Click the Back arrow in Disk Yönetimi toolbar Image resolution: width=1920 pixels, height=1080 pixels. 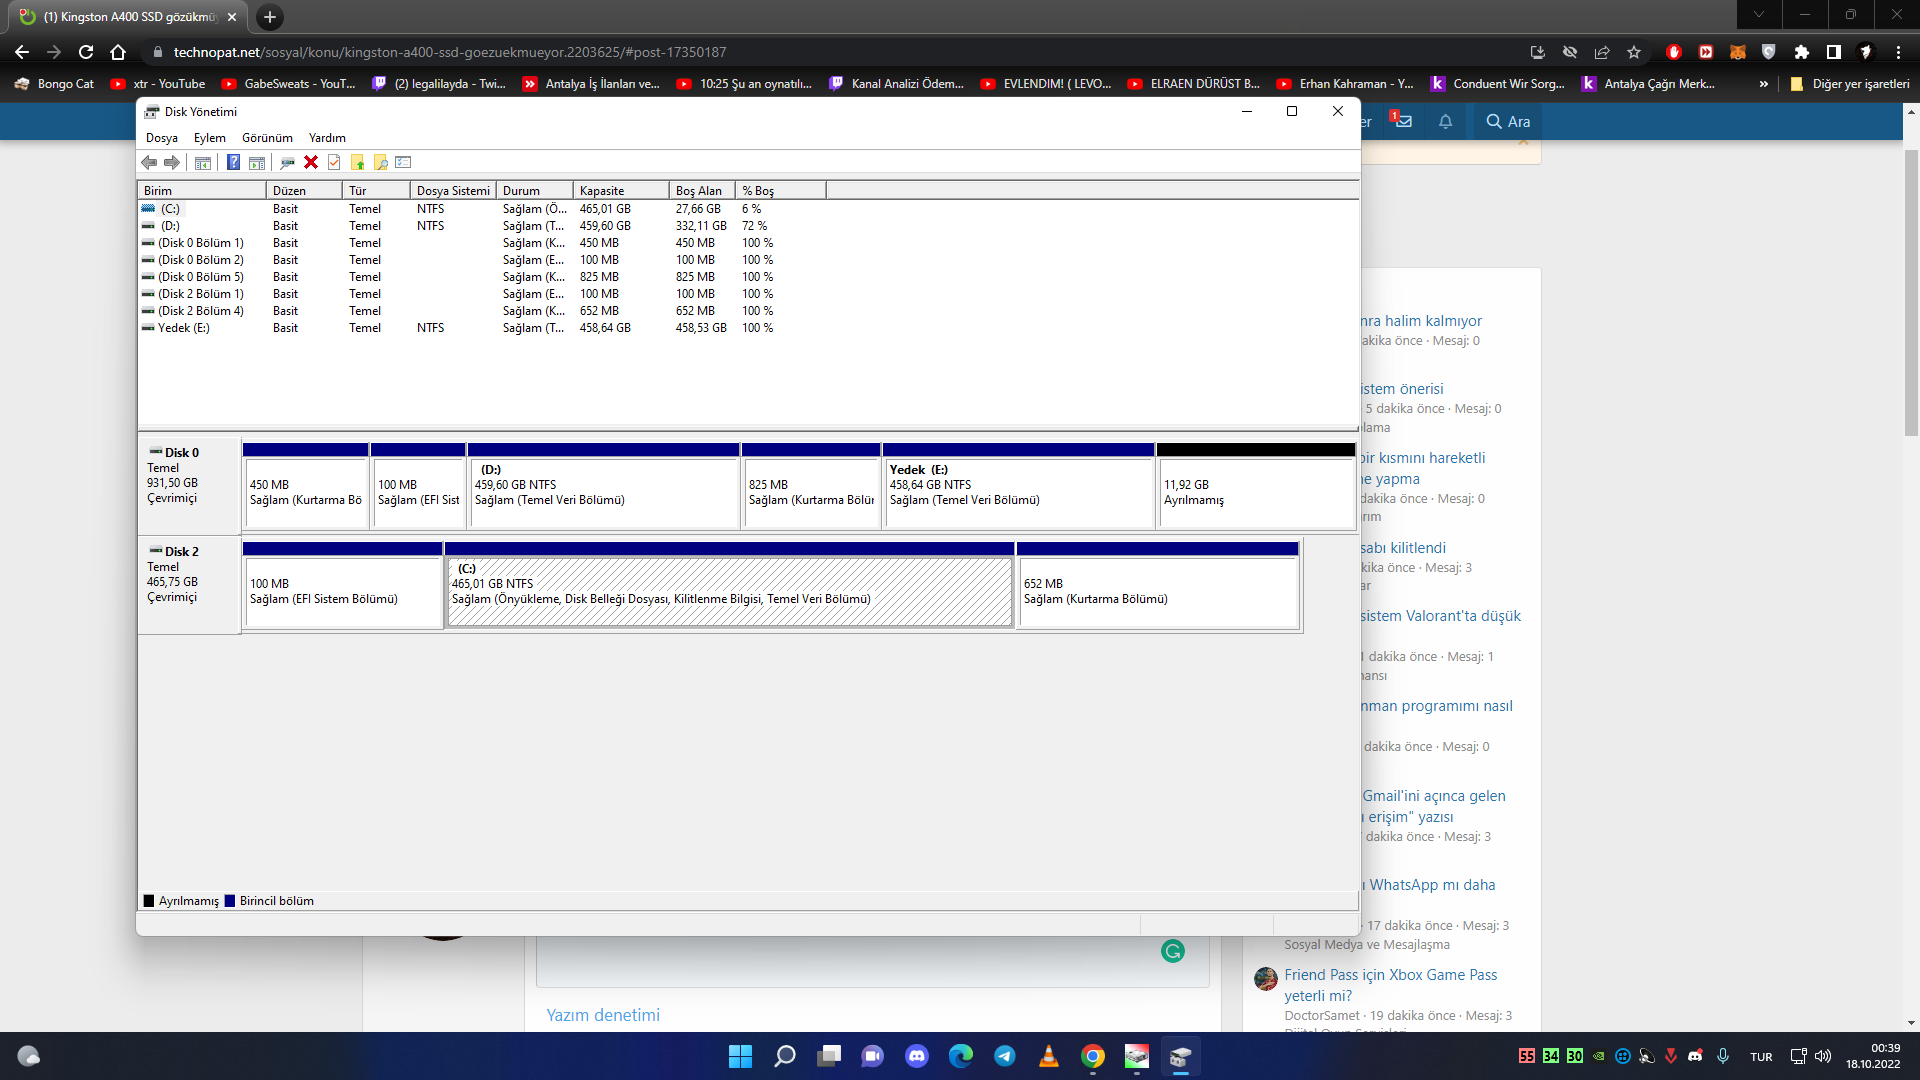pos(149,162)
